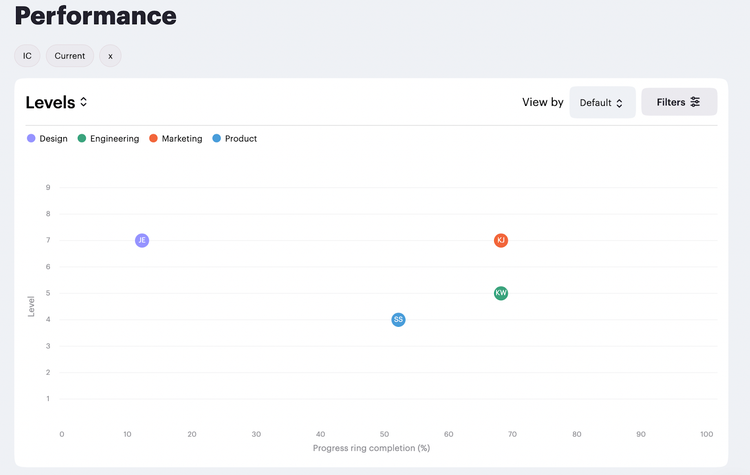Click the Performance page heading
Viewport: 750px width, 475px height.
pyautogui.click(x=96, y=16)
